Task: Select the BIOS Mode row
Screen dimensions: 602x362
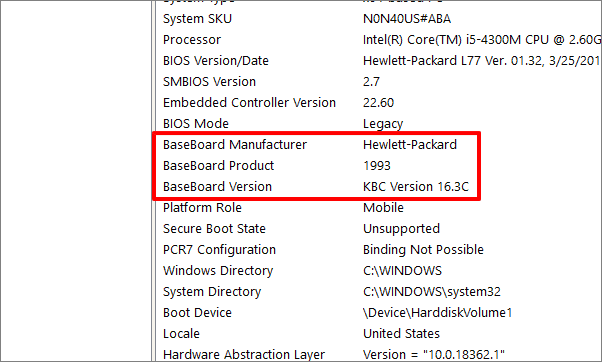Action: click(x=379, y=124)
